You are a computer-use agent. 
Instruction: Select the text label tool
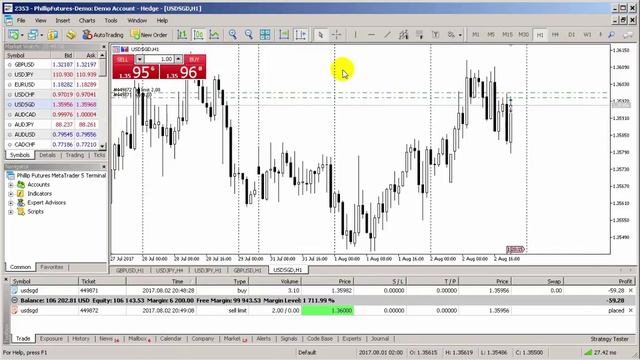tap(436, 35)
